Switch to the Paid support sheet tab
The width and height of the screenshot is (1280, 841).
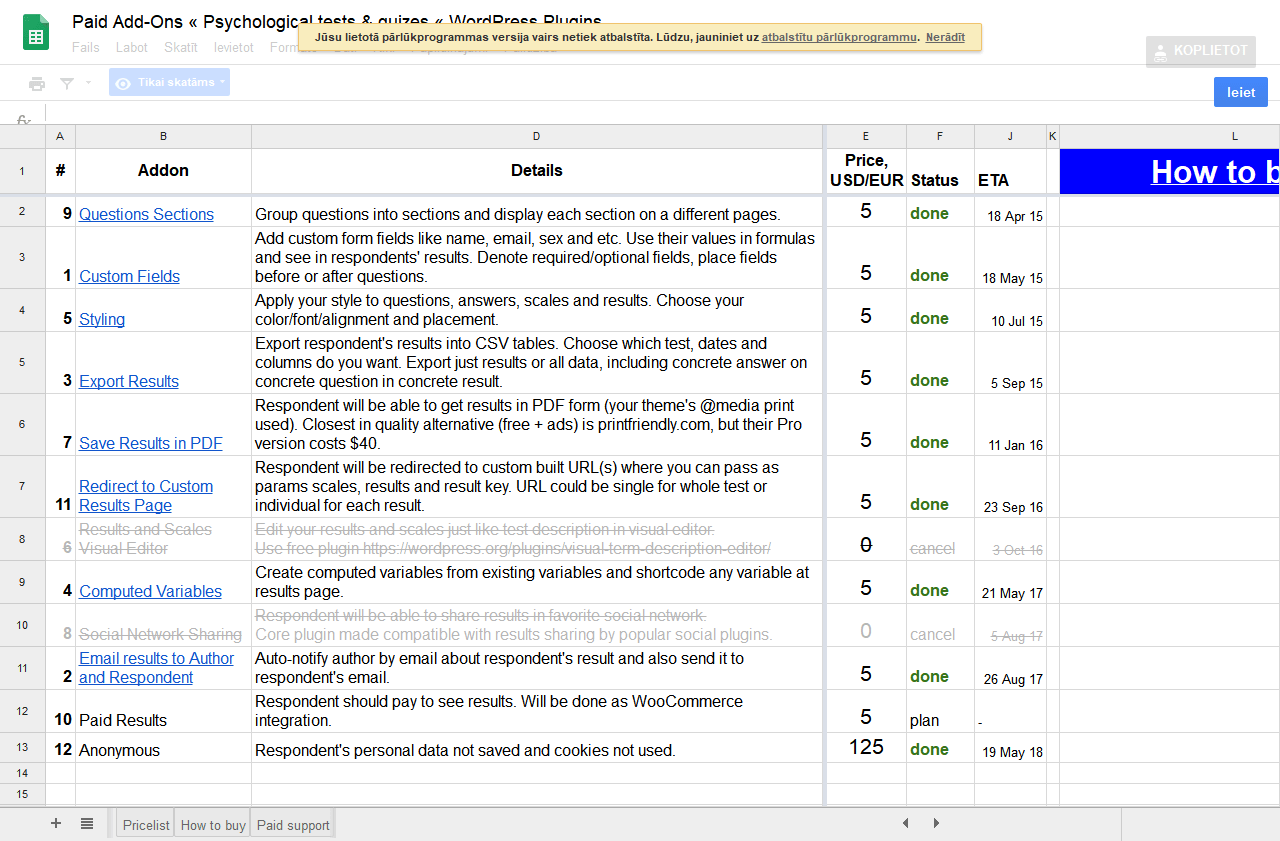(x=293, y=825)
